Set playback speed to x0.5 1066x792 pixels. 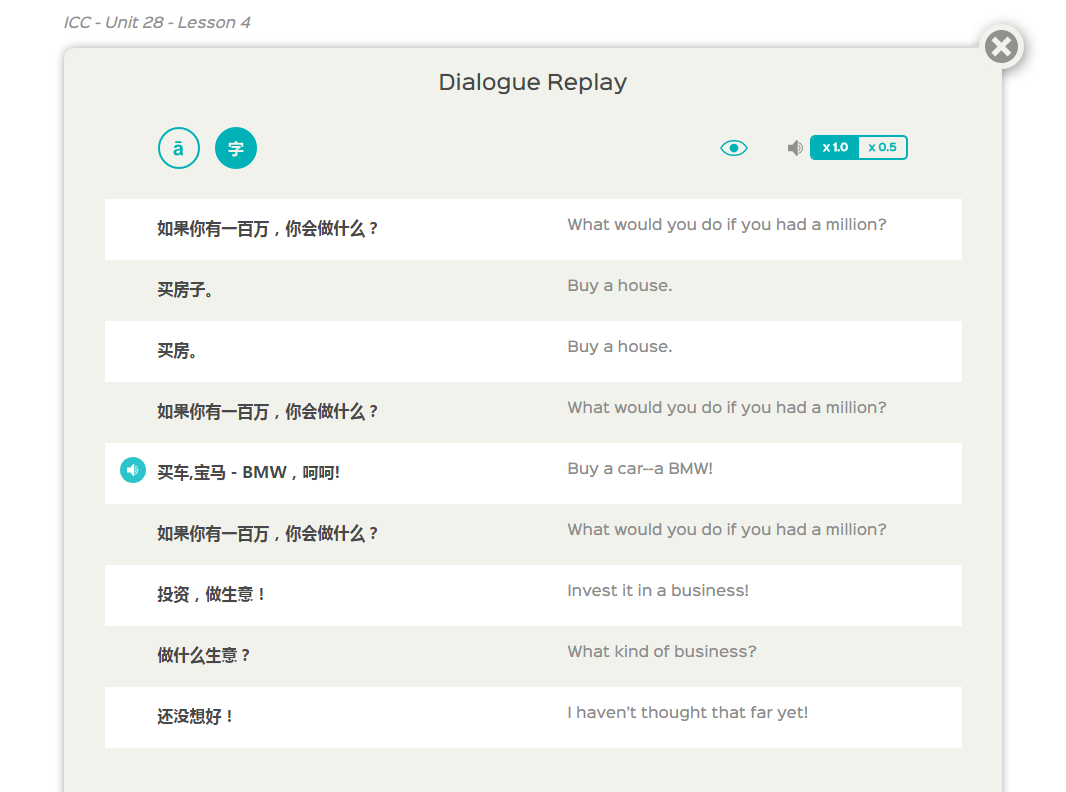point(882,148)
